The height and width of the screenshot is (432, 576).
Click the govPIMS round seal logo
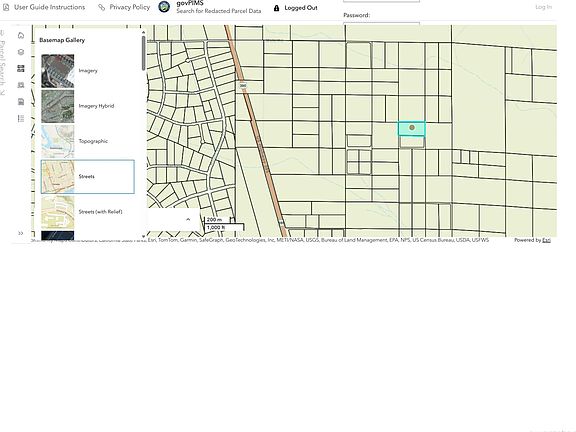pyautogui.click(x=164, y=7)
